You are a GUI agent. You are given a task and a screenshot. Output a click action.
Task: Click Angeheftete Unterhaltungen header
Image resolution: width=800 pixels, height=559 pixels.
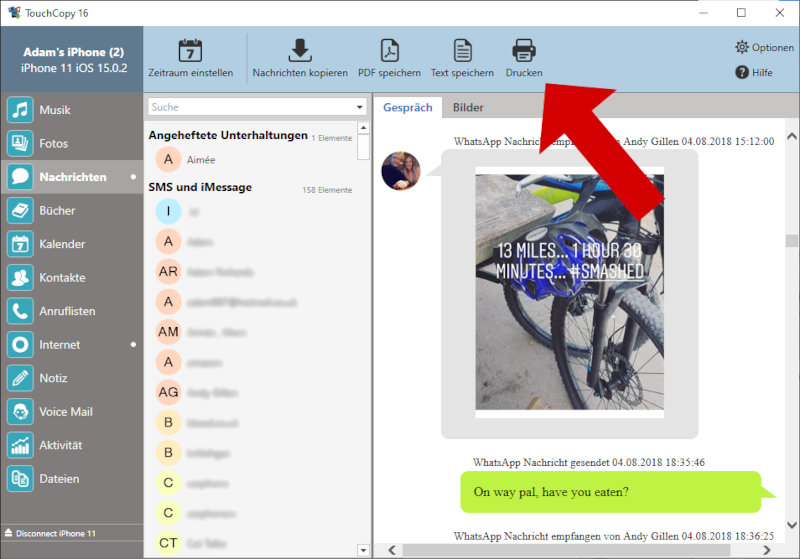228,135
